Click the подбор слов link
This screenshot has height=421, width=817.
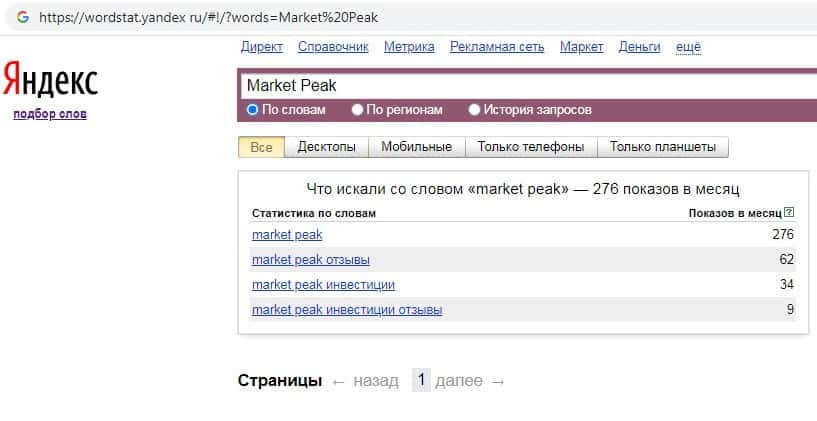[x=50, y=114]
